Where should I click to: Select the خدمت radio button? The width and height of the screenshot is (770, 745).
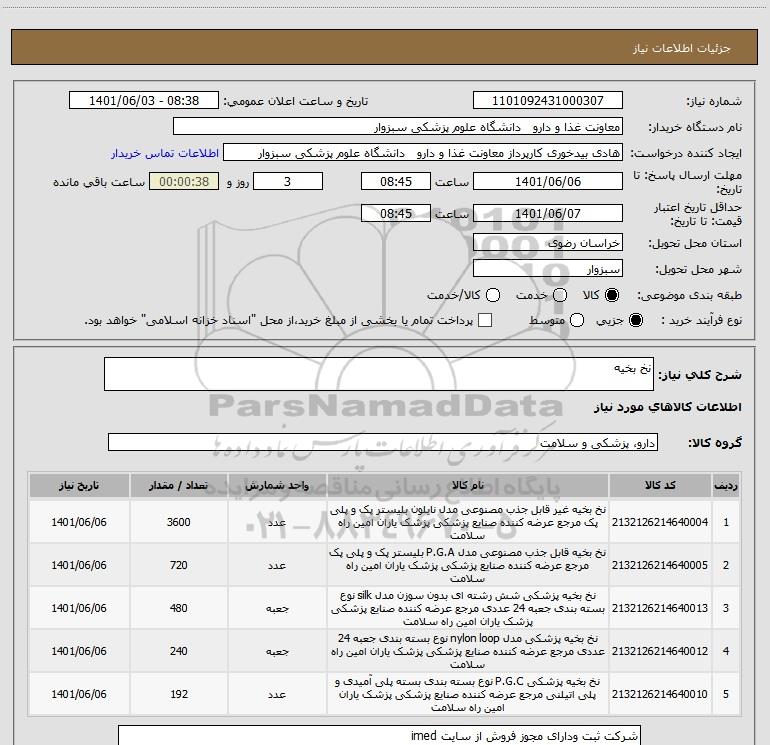pos(560,295)
